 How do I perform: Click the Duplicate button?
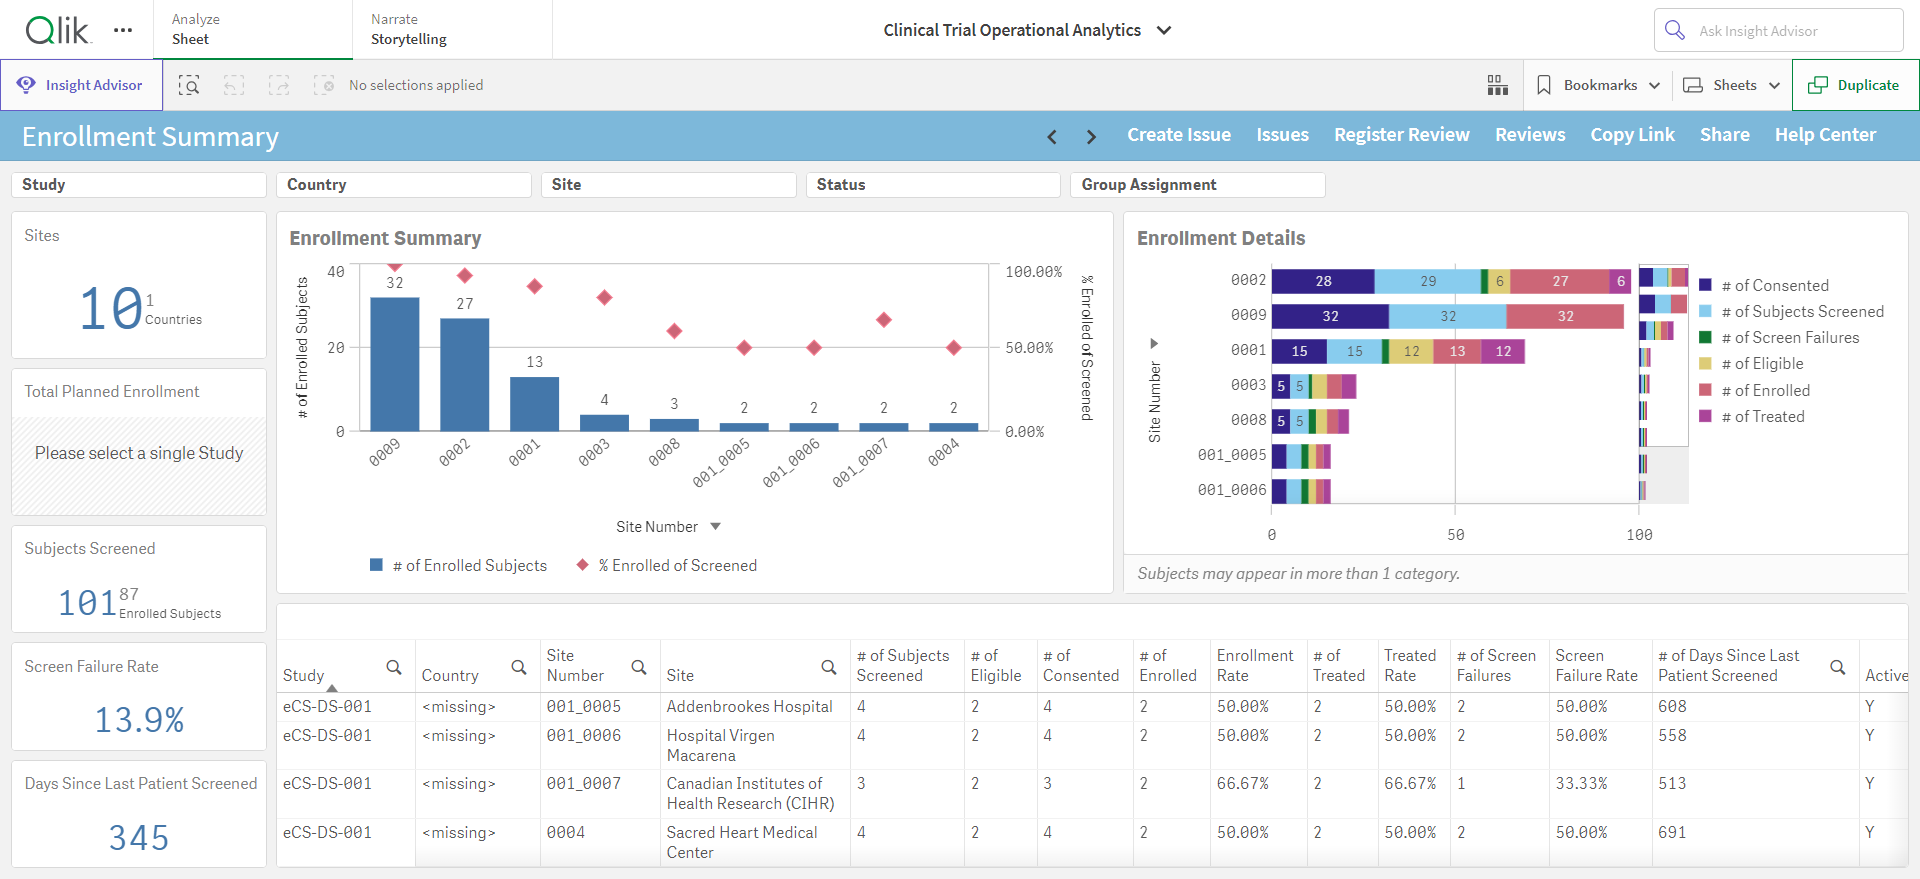(x=1856, y=85)
